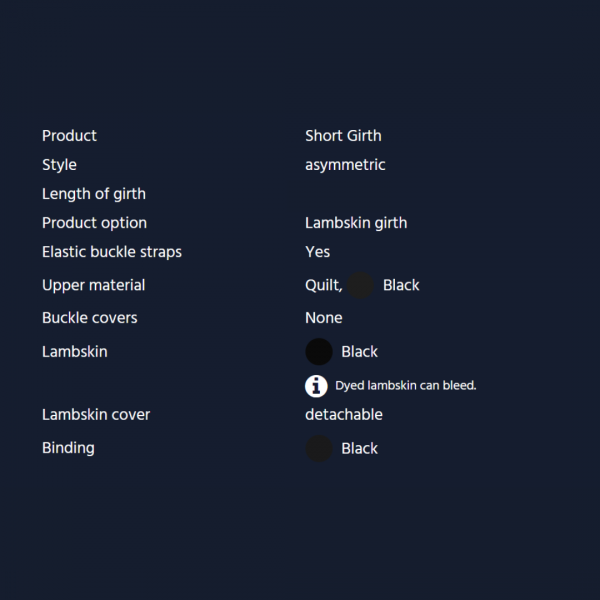600x600 pixels.
Task: Click the Black text beside Binding swatch
Action: tap(359, 448)
